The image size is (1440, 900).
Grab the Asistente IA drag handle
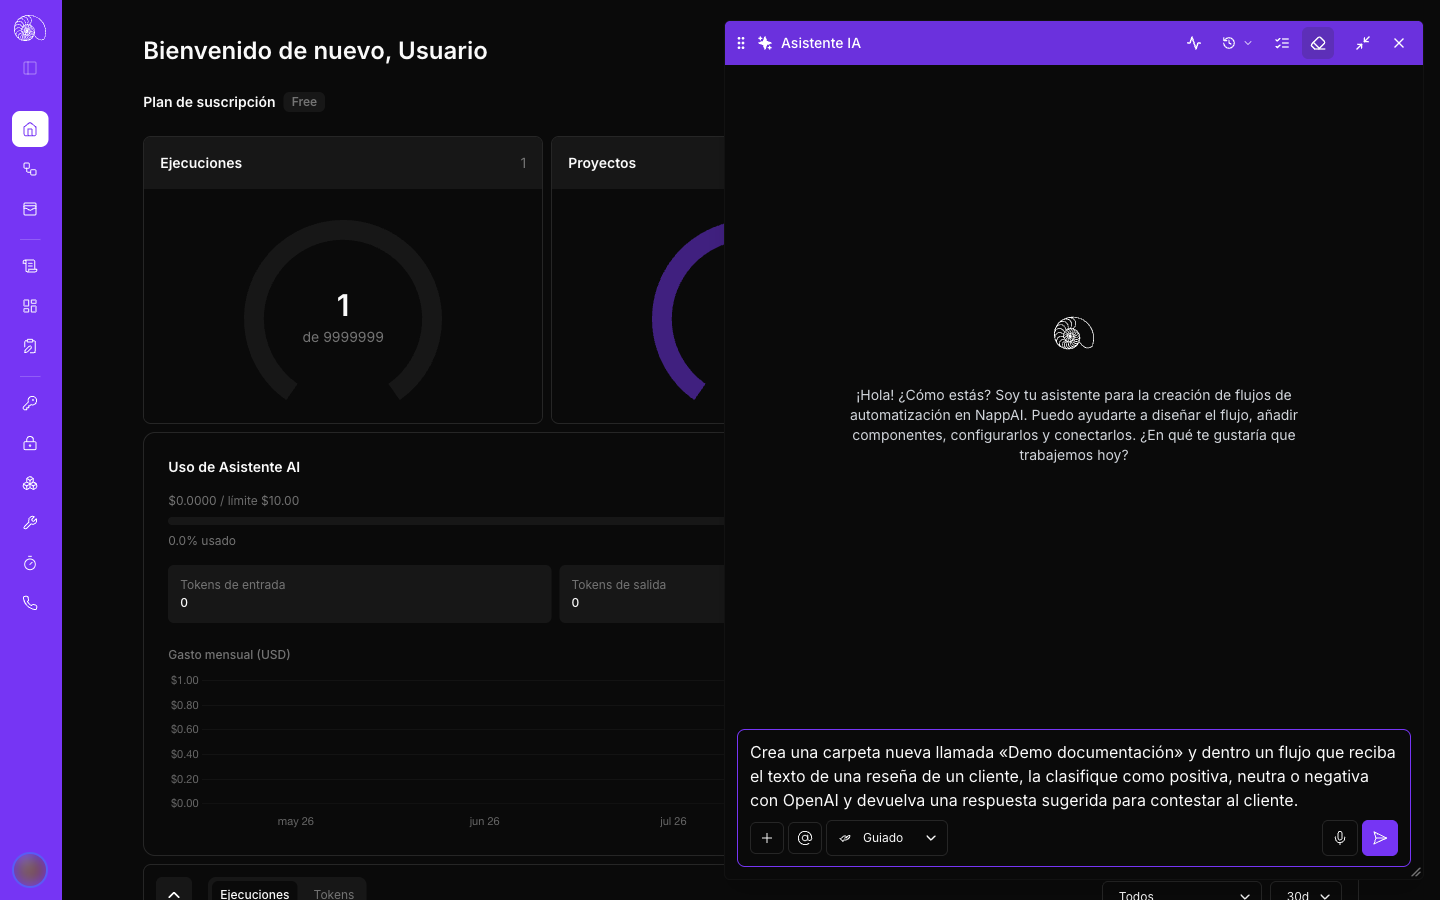(741, 43)
